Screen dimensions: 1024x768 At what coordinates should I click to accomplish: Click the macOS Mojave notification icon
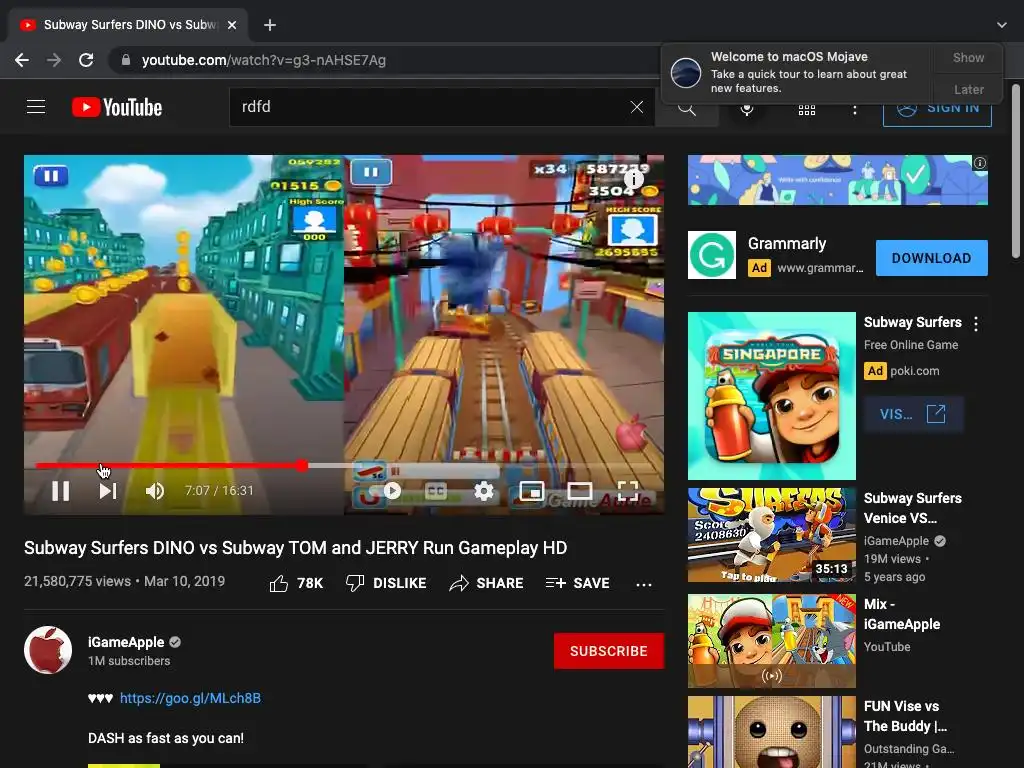686,72
